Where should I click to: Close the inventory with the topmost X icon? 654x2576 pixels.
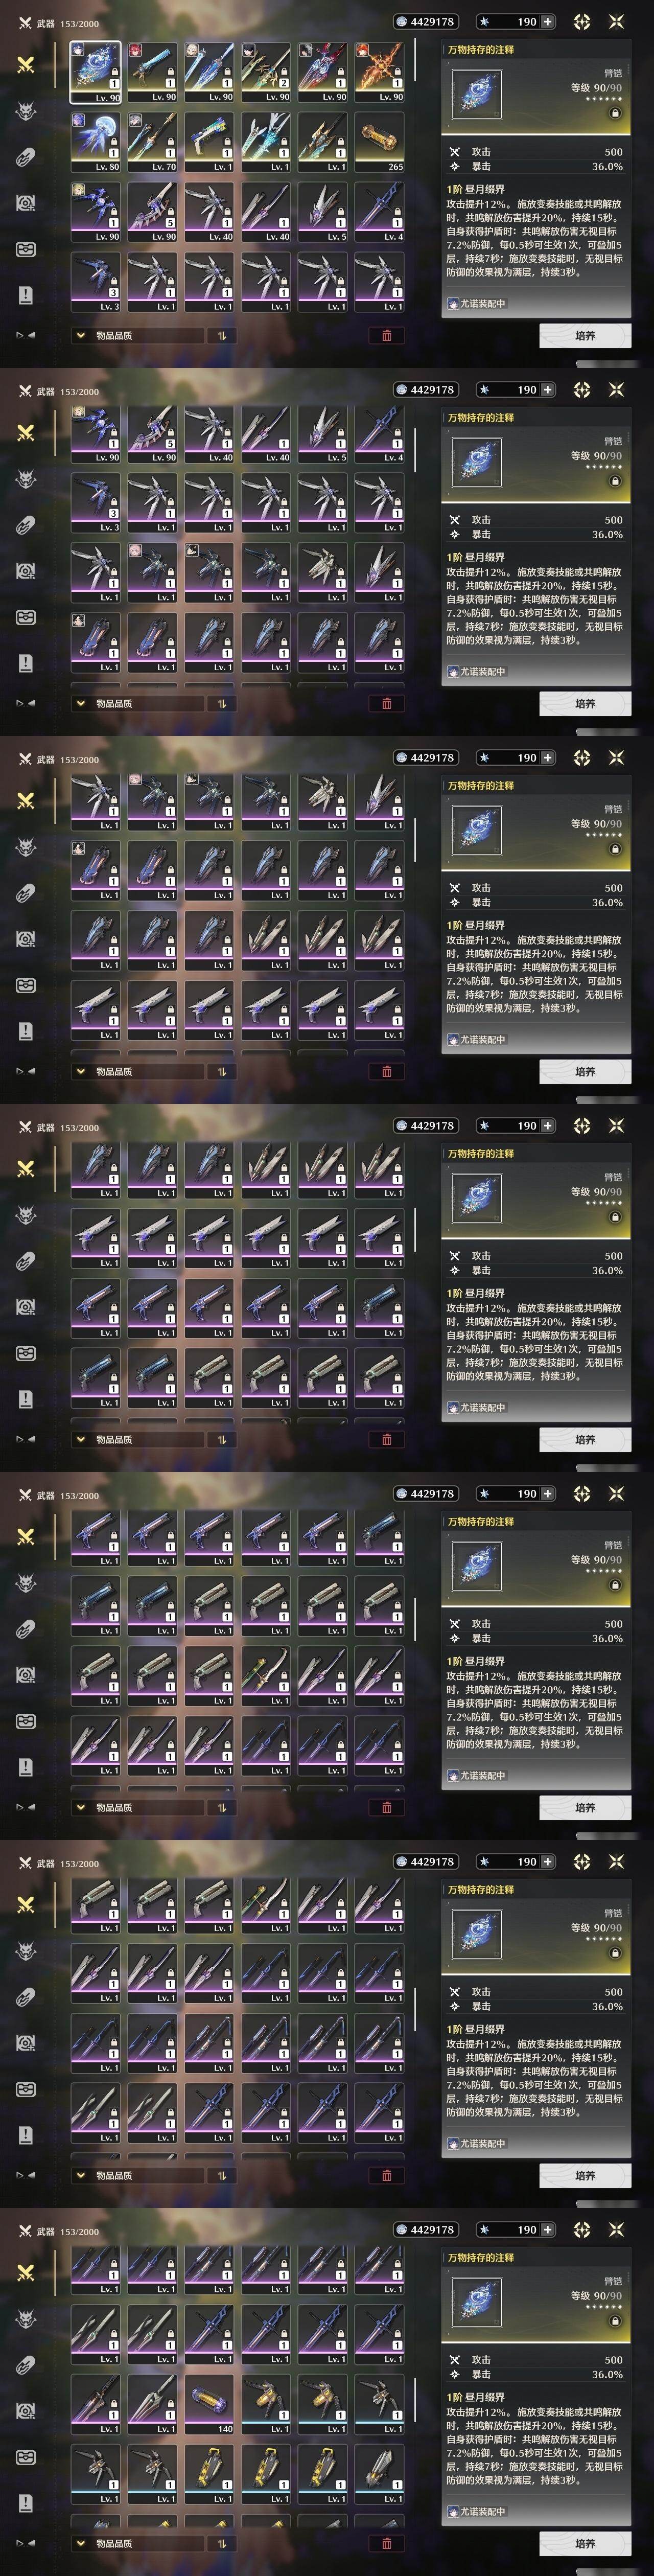coord(616,21)
